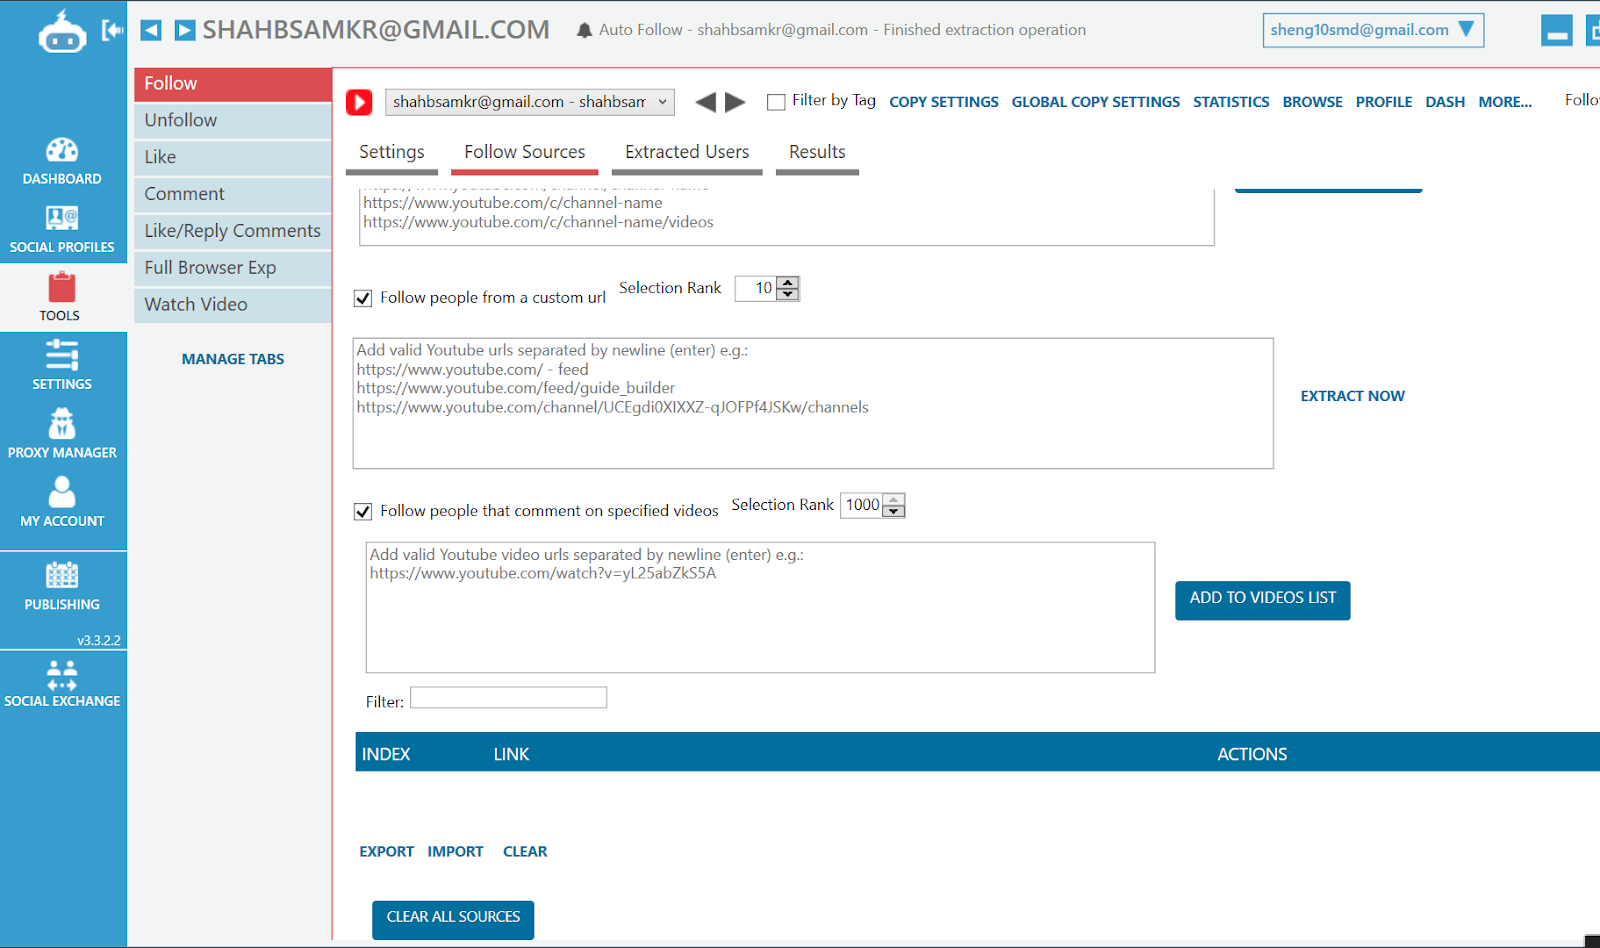This screenshot has height=948, width=1600.
Task: Open the Social Exchange icon
Action: pyautogui.click(x=62, y=675)
